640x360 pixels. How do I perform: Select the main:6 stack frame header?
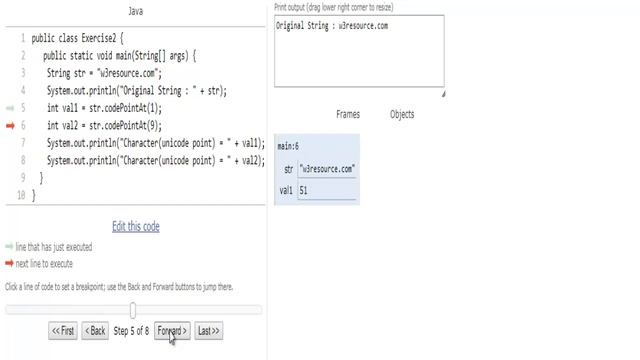(x=288, y=146)
